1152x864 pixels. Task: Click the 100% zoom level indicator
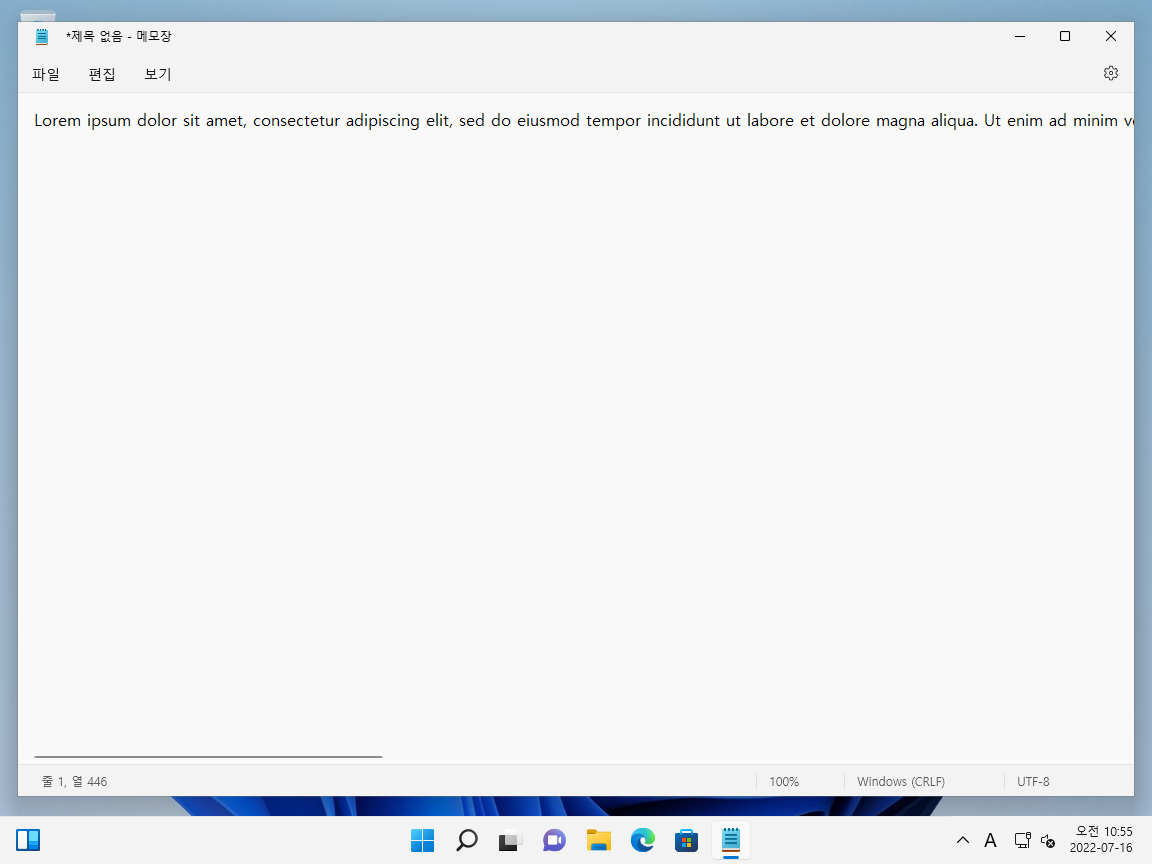click(x=784, y=782)
